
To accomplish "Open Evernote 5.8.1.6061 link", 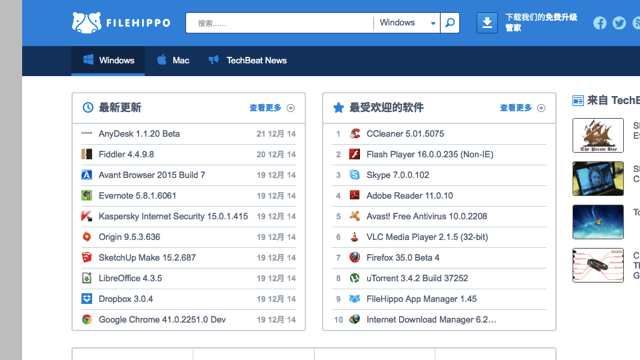I will click(137, 196).
